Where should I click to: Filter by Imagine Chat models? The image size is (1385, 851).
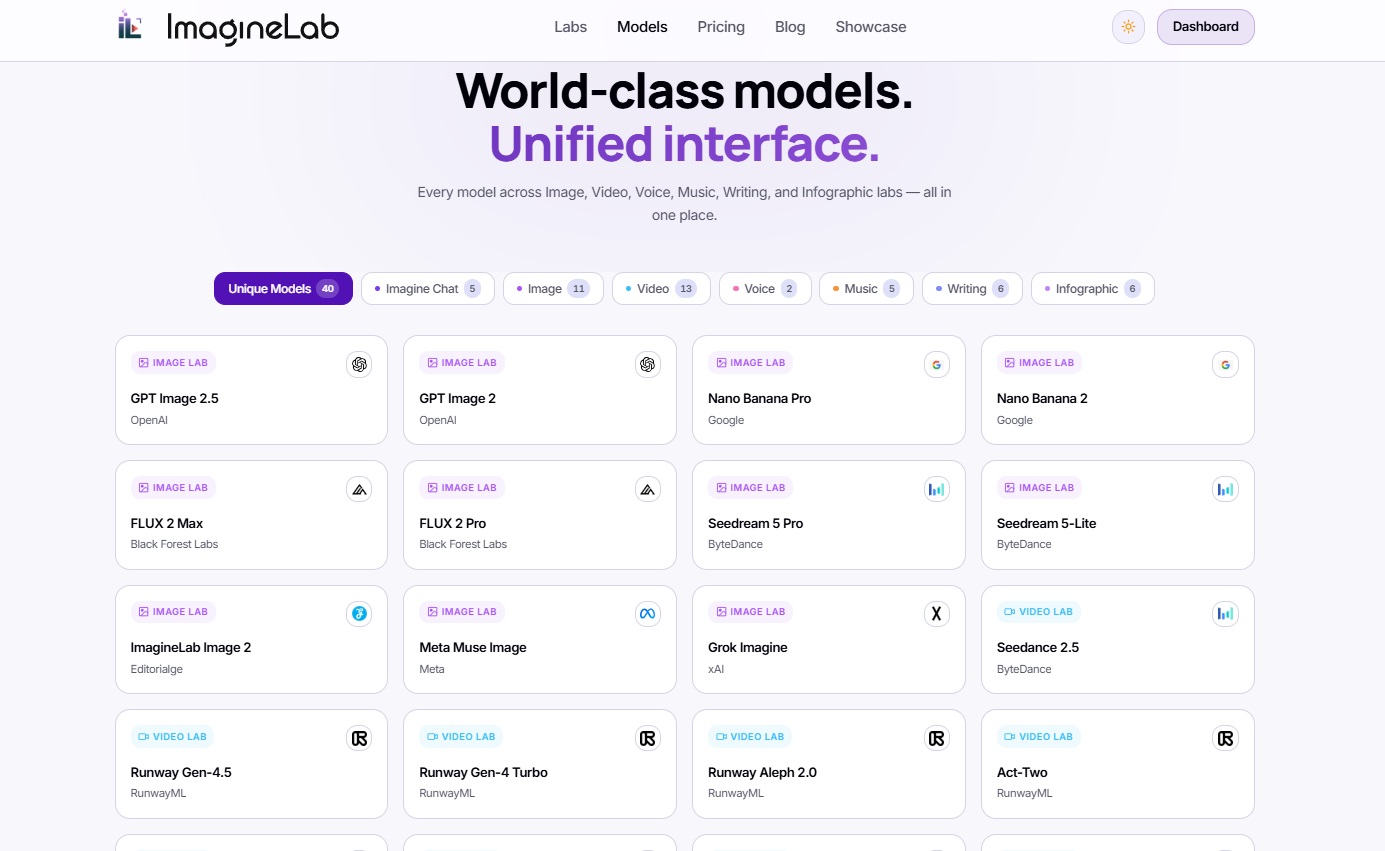point(428,288)
